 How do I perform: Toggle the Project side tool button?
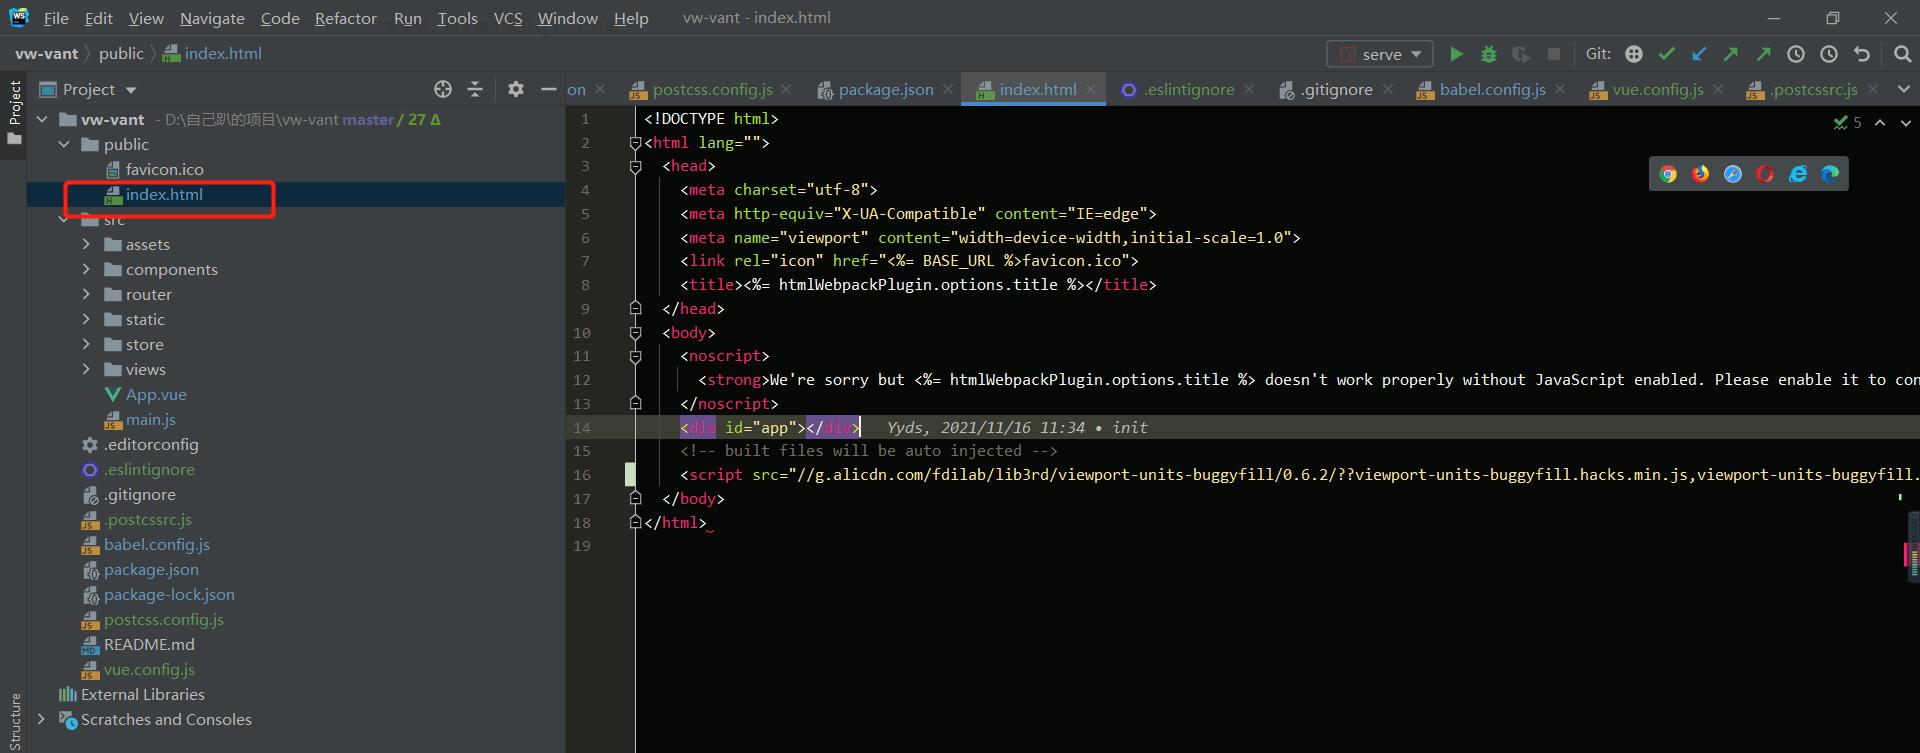pos(14,112)
